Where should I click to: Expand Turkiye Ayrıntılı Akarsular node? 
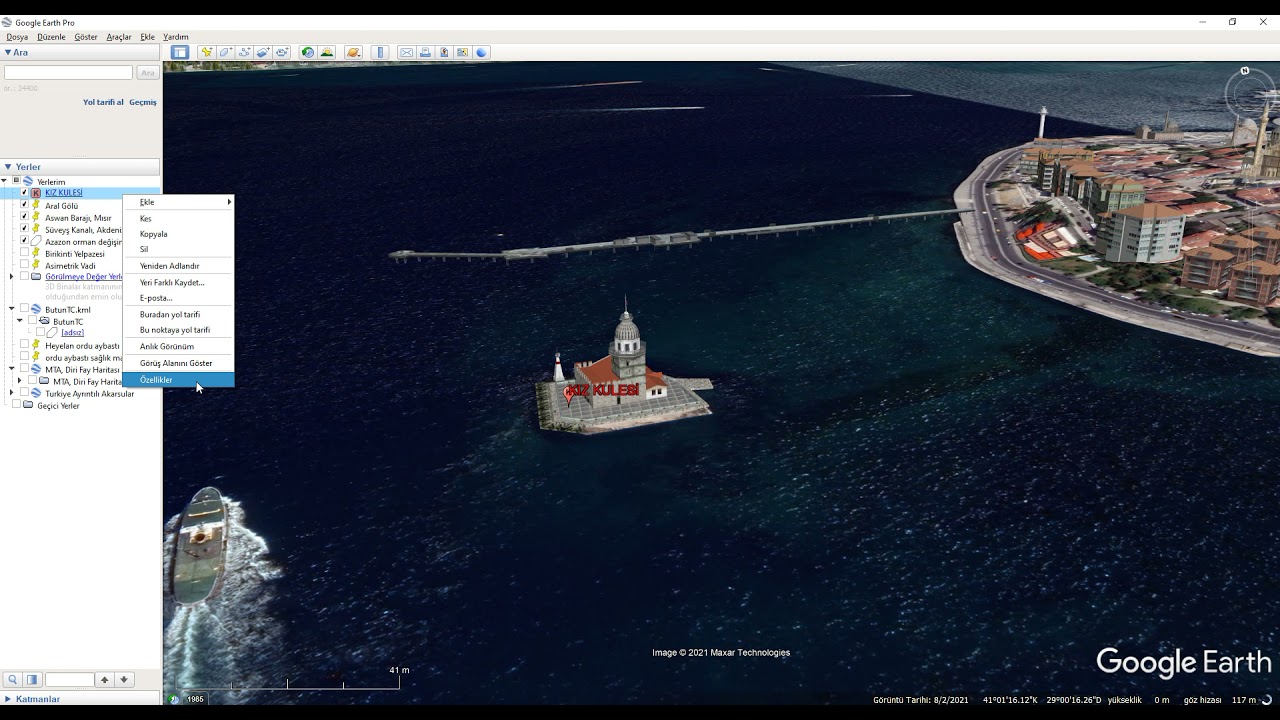tap(12, 393)
